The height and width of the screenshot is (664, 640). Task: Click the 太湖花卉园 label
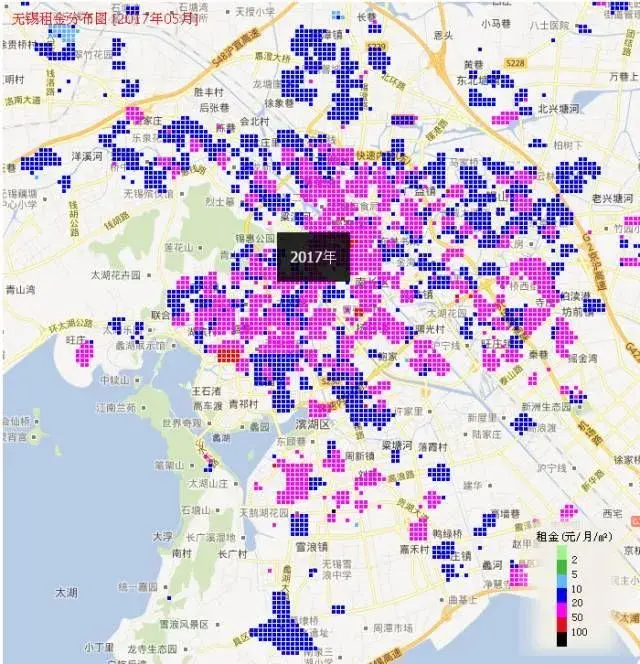tap(116, 275)
